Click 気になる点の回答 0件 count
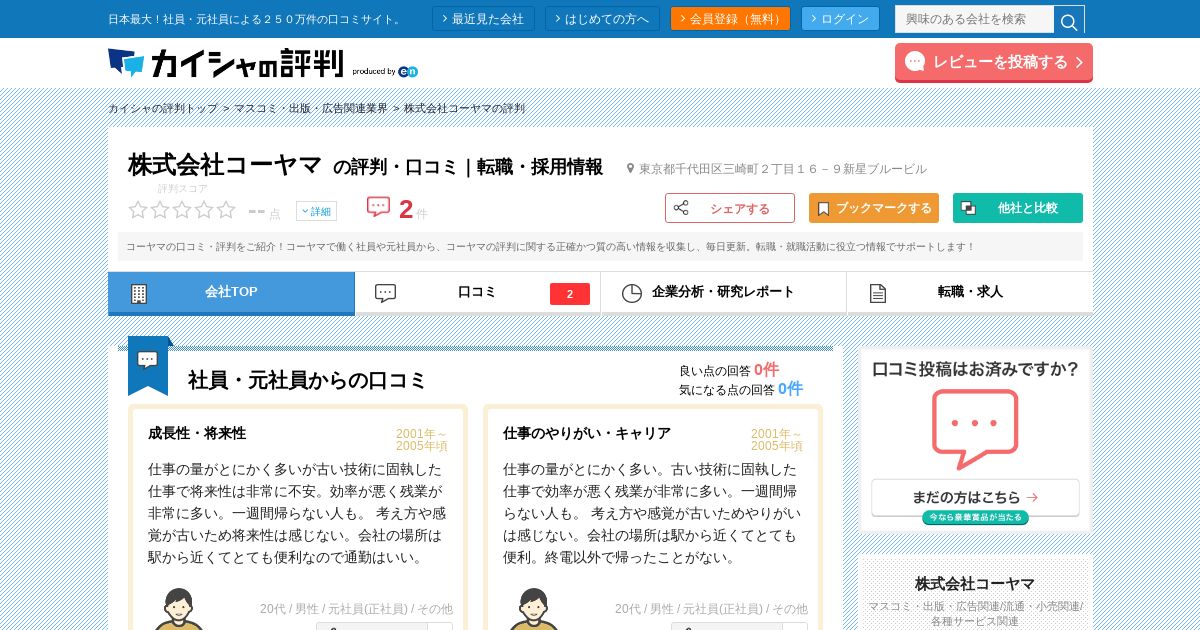Image resolution: width=1200 pixels, height=630 pixels. click(x=741, y=389)
